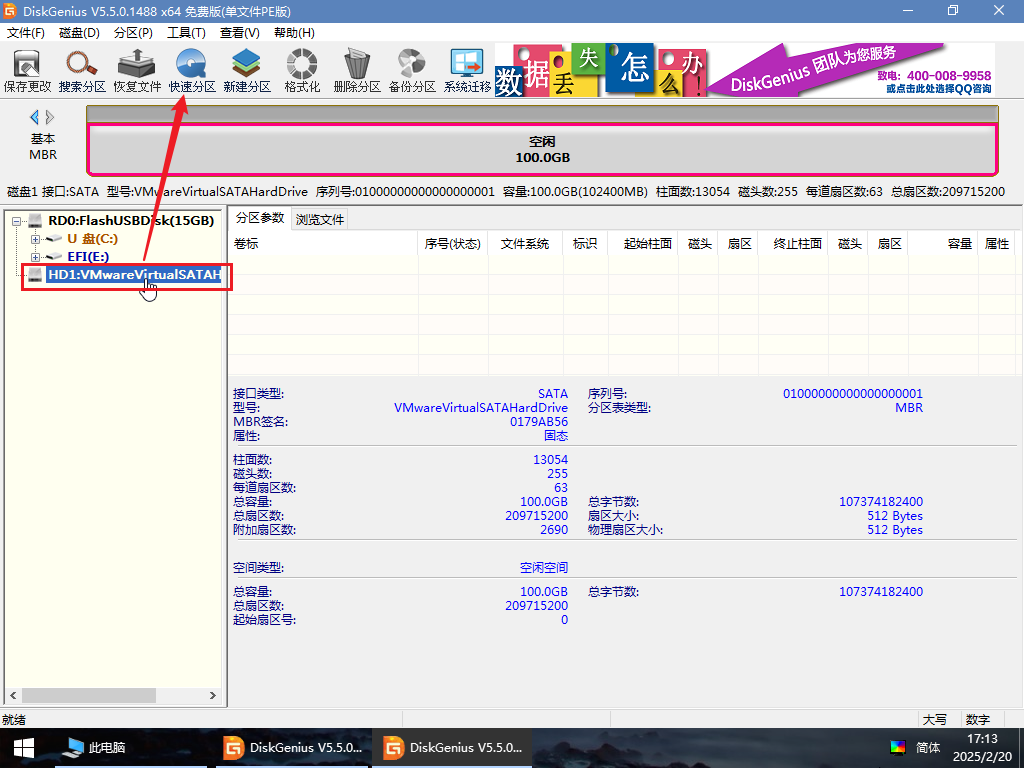1024x768 pixels.
Task: Open Search Partitions (搜索分区) tool
Action: pyautogui.click(x=82, y=71)
